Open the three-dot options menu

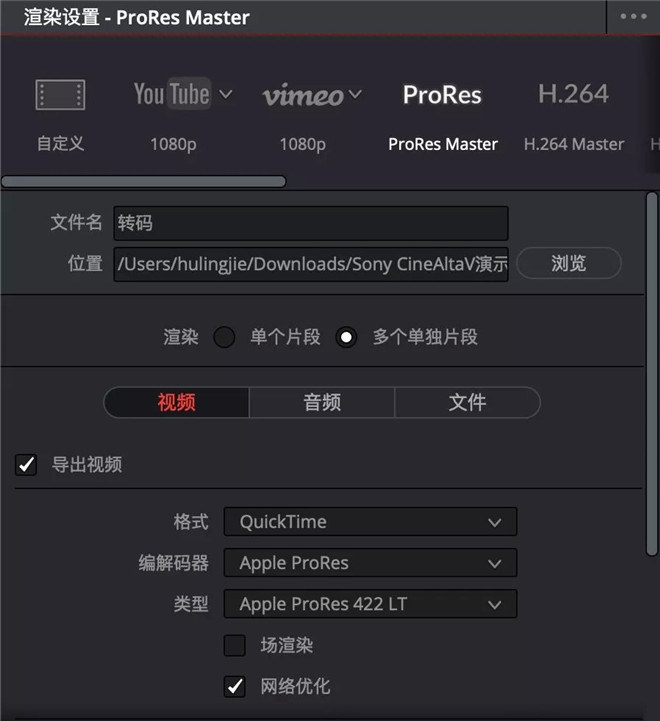coord(633,17)
